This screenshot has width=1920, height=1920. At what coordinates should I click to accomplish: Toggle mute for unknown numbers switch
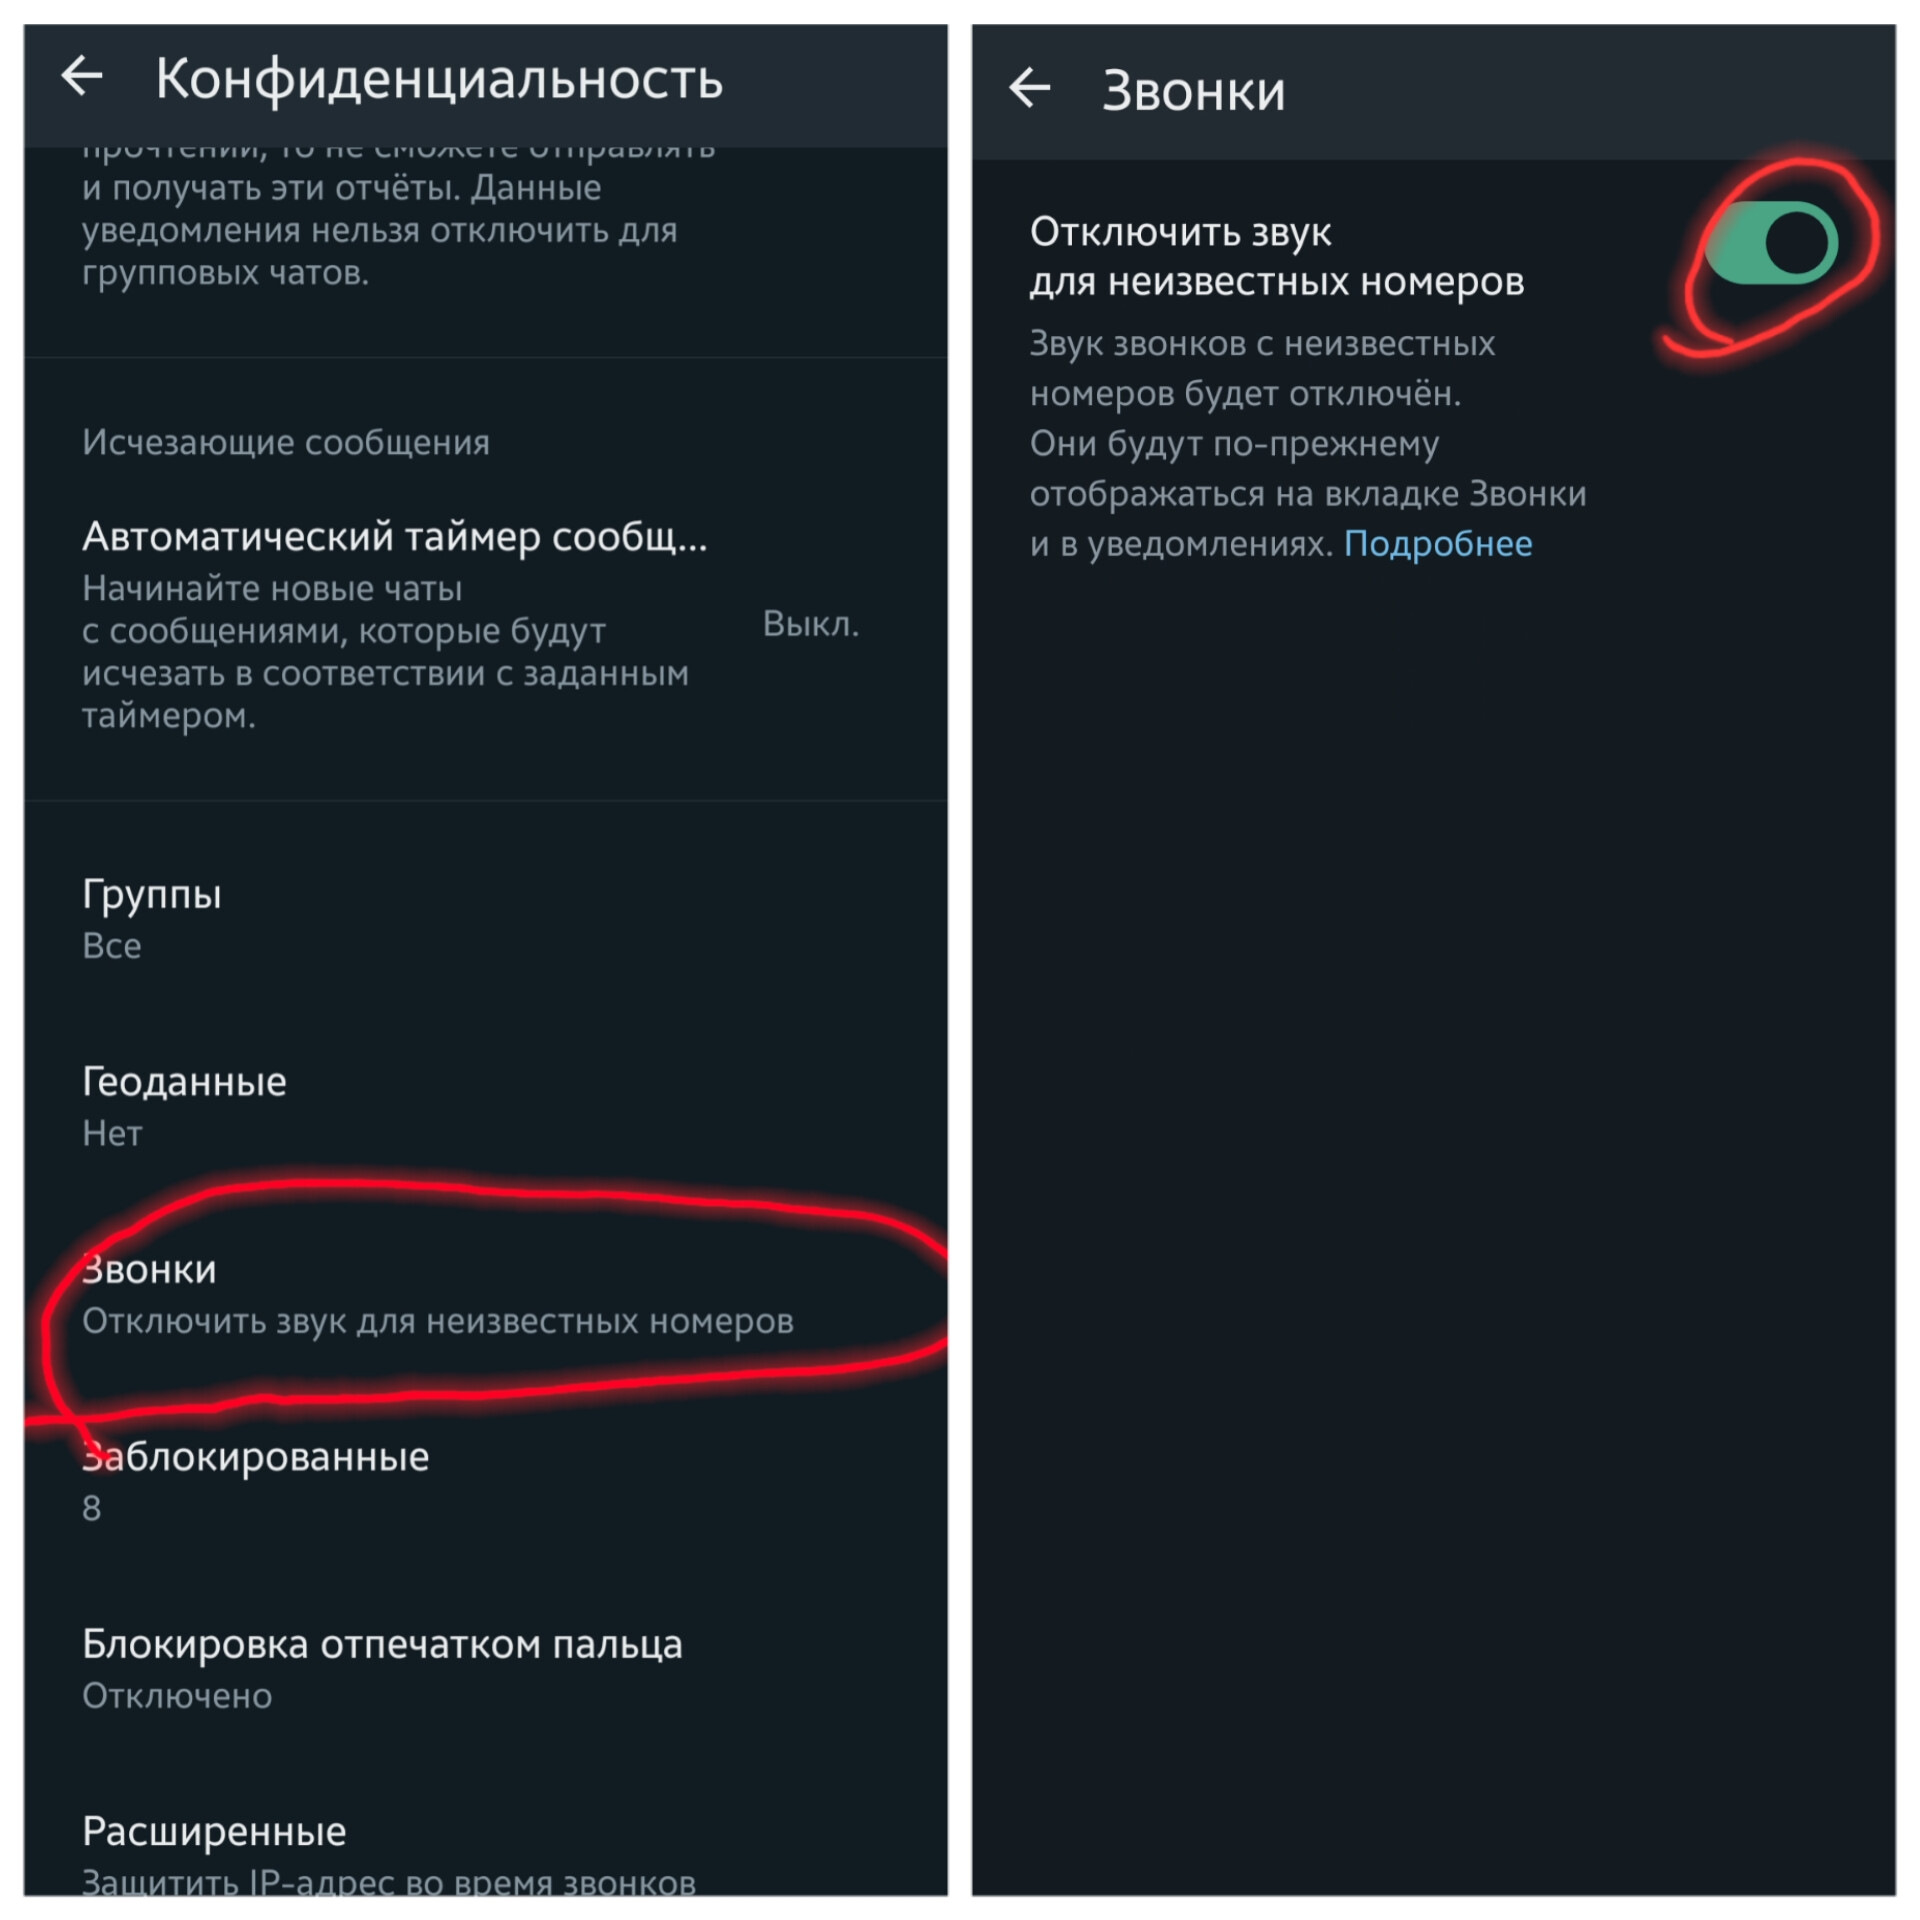point(1771,243)
